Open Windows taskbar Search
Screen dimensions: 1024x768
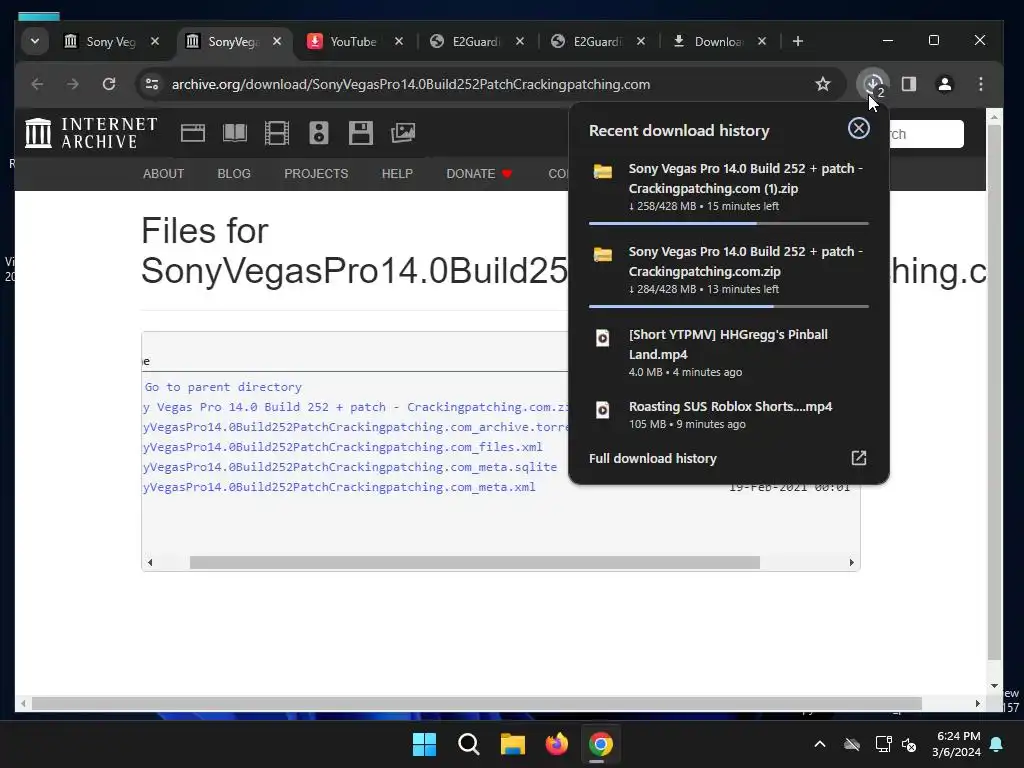coord(468,744)
